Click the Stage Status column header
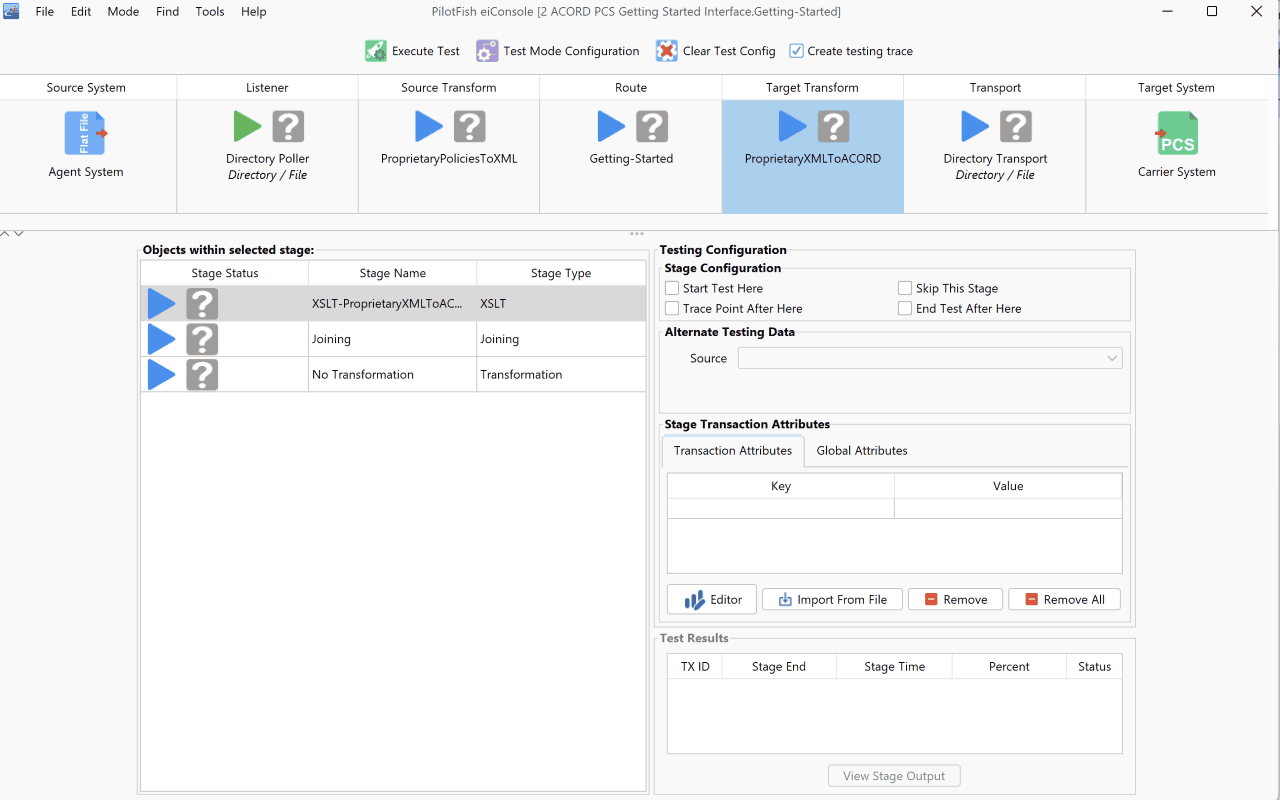The image size is (1280, 800). [225, 273]
